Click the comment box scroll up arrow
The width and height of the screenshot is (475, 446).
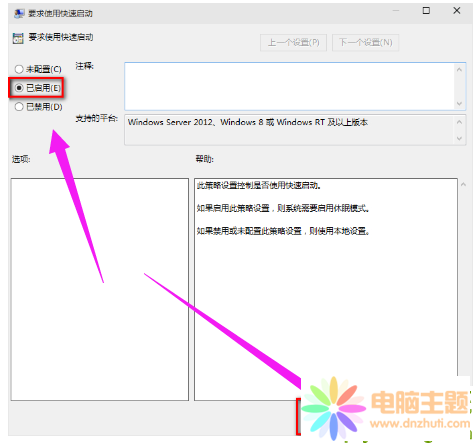pyautogui.click(x=459, y=69)
